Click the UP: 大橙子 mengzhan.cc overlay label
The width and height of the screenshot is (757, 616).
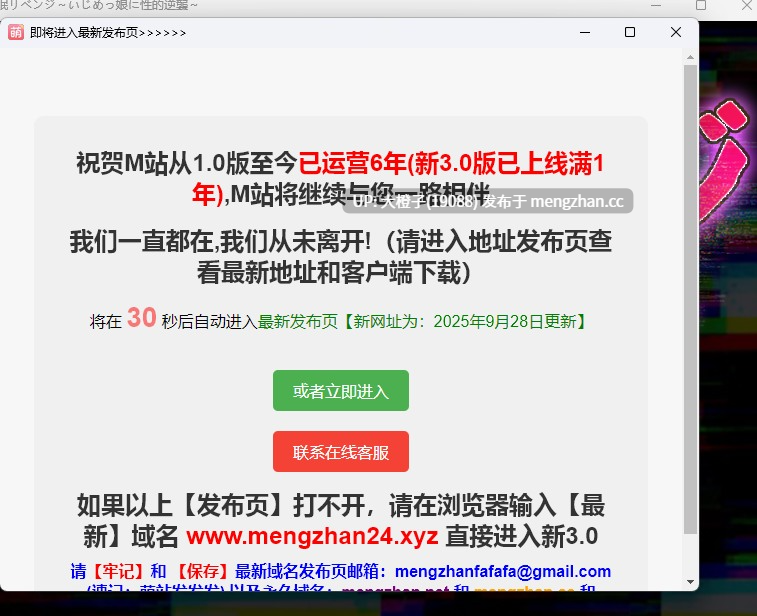(x=488, y=201)
